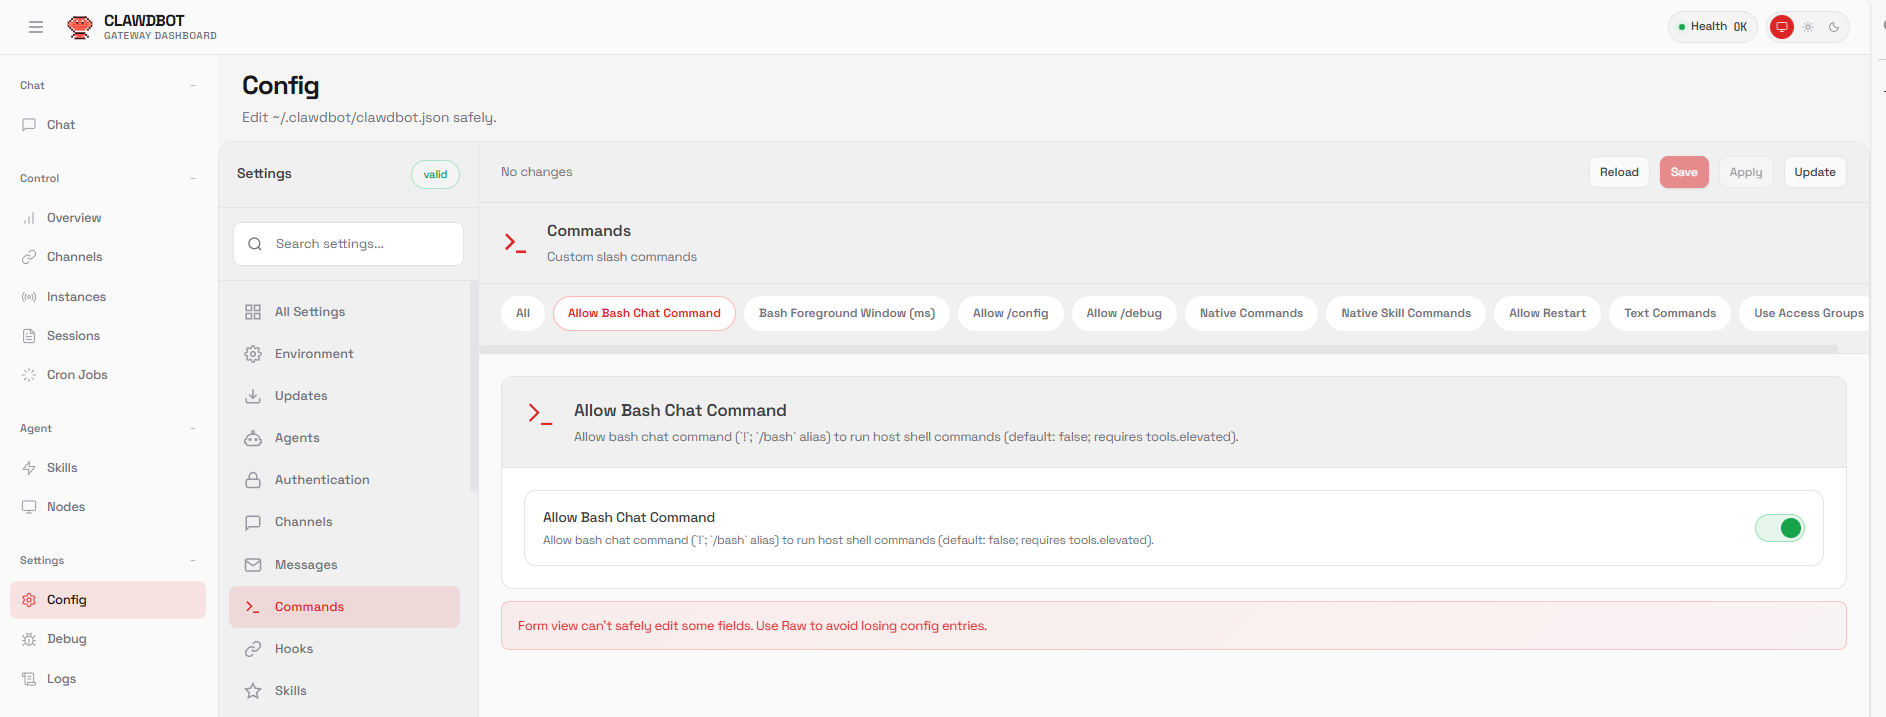
Task: Switch to the light theme (sun)
Action: [1808, 27]
